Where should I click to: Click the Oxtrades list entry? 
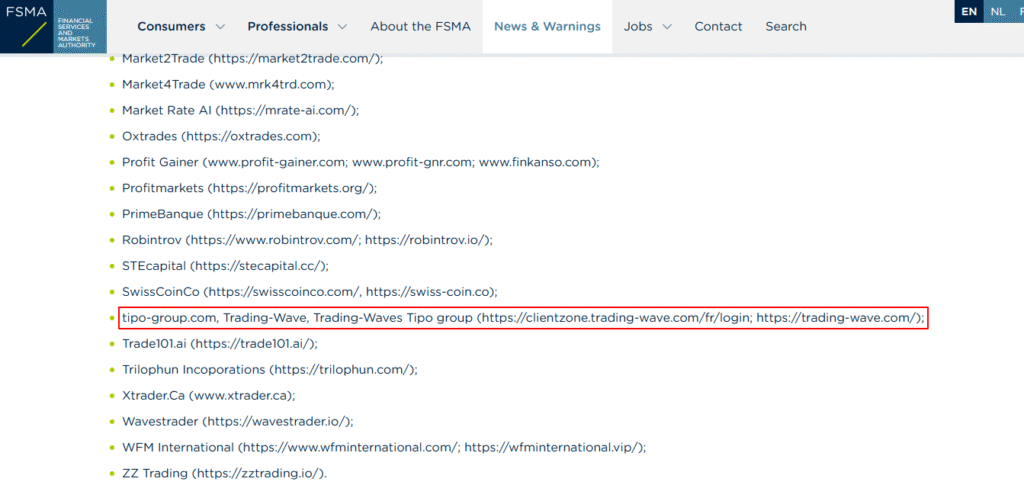tap(221, 136)
